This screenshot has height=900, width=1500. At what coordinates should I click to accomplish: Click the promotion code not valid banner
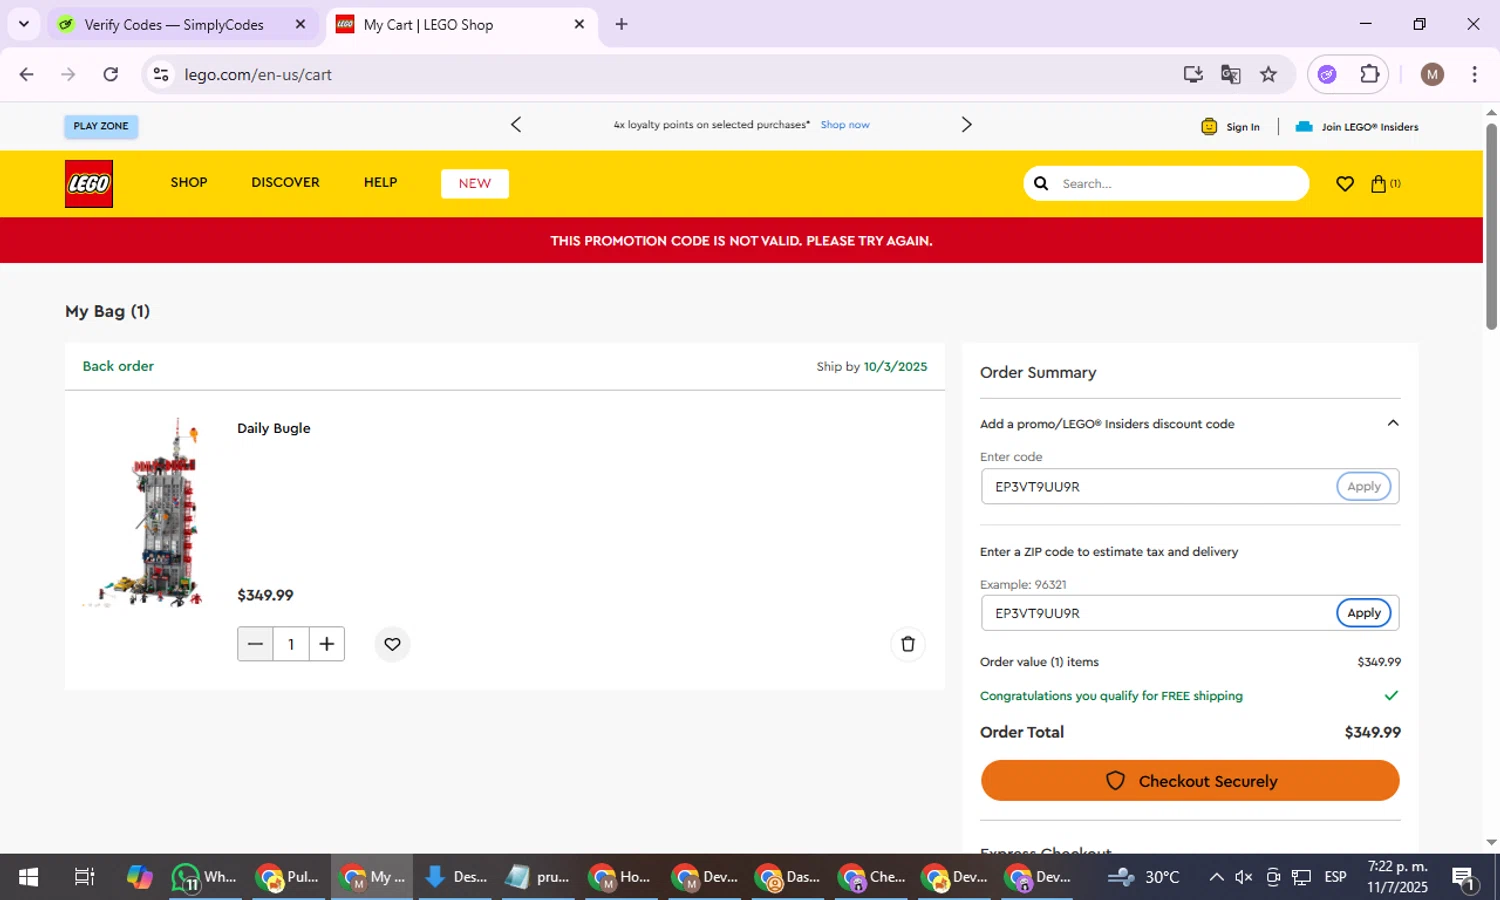pyautogui.click(x=741, y=241)
